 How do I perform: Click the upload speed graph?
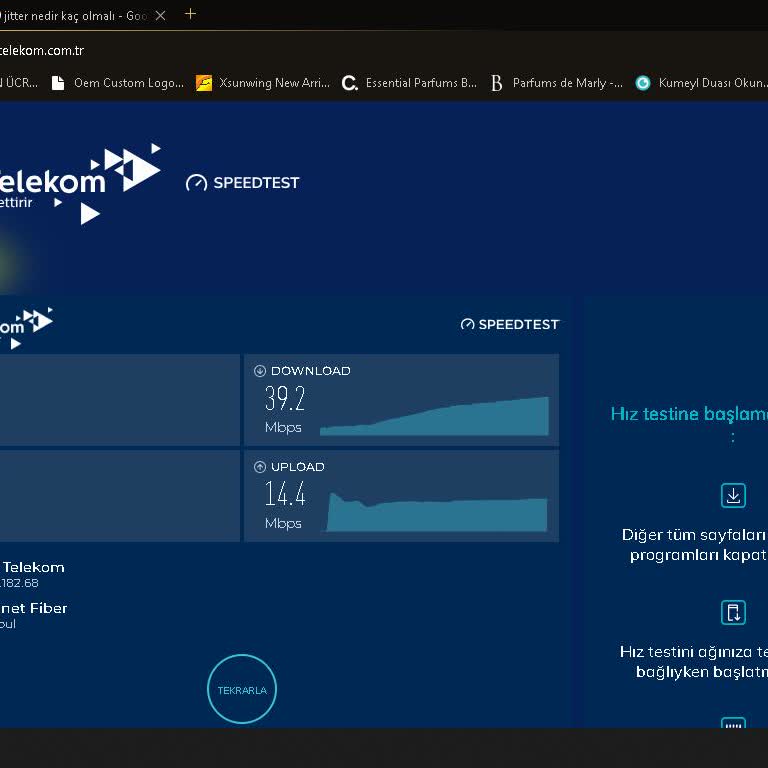(436, 512)
